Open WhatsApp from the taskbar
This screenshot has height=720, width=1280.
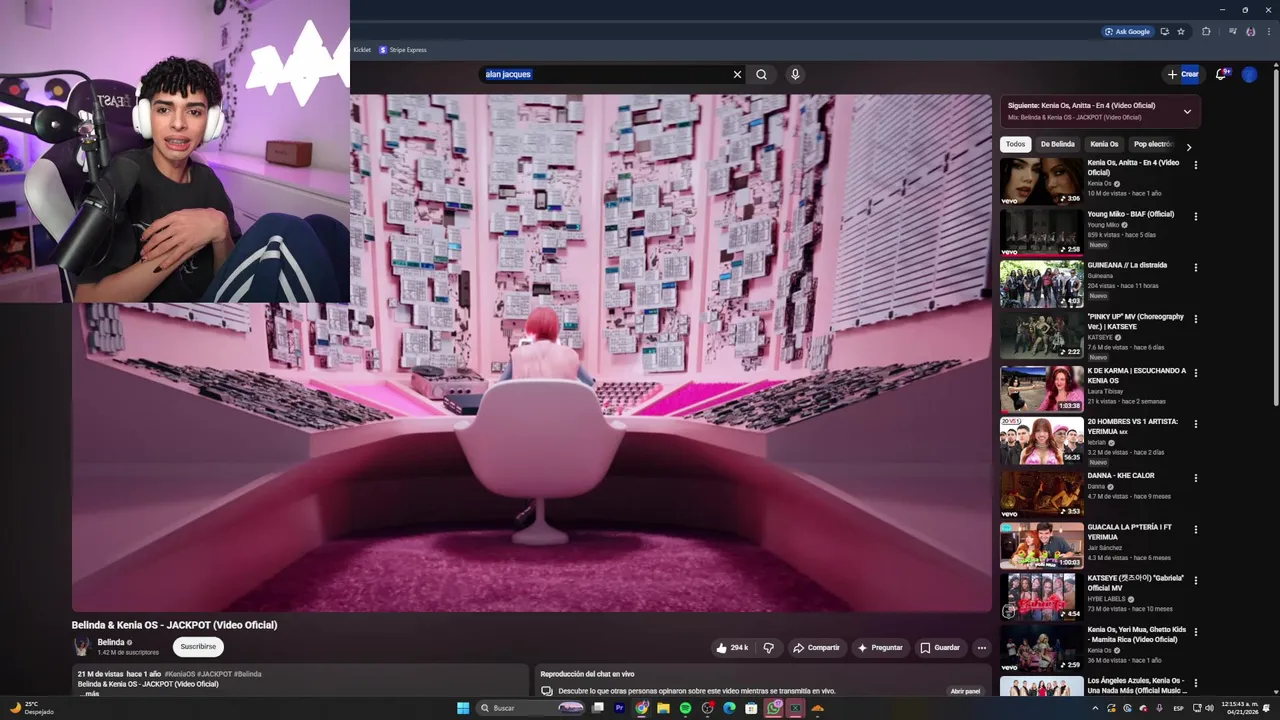pos(773,708)
